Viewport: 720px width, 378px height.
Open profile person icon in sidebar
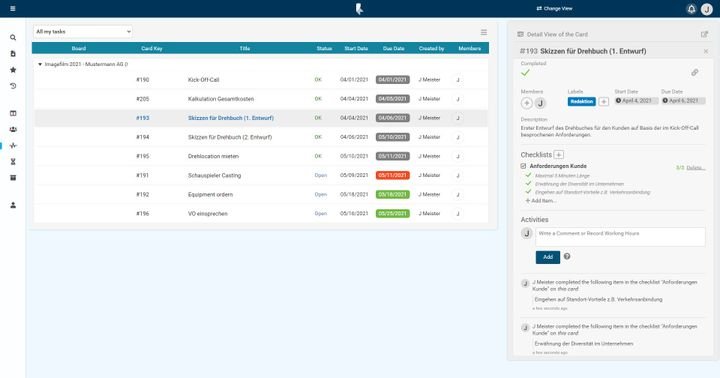(13, 205)
